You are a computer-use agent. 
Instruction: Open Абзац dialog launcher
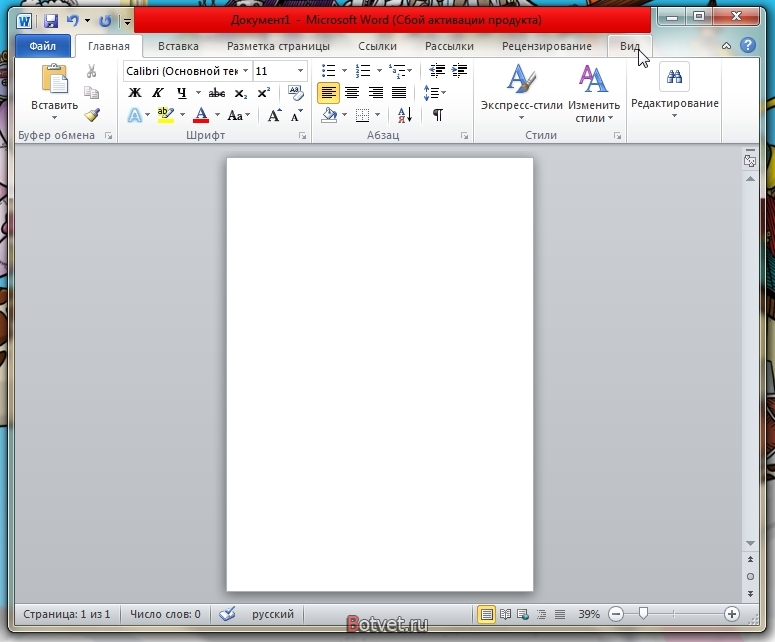click(464, 136)
